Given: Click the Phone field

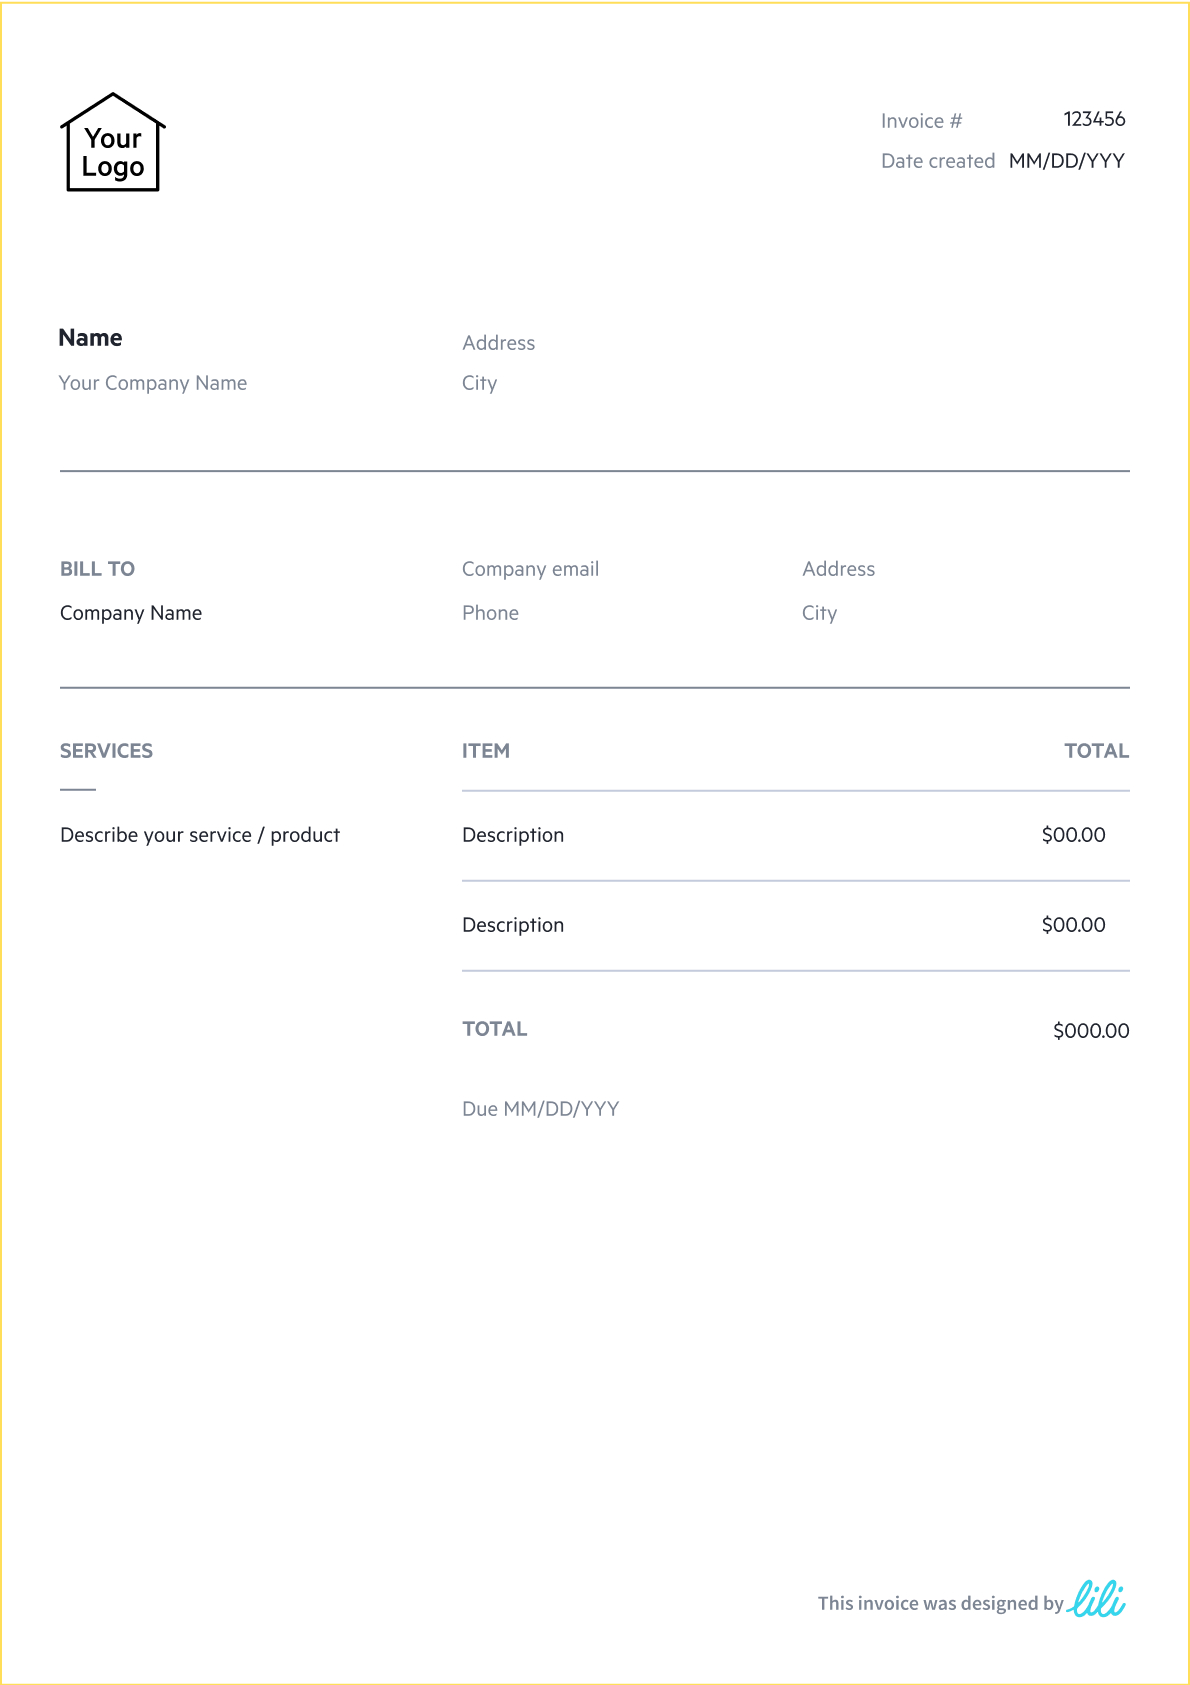Looking at the screenshot, I should tap(490, 613).
